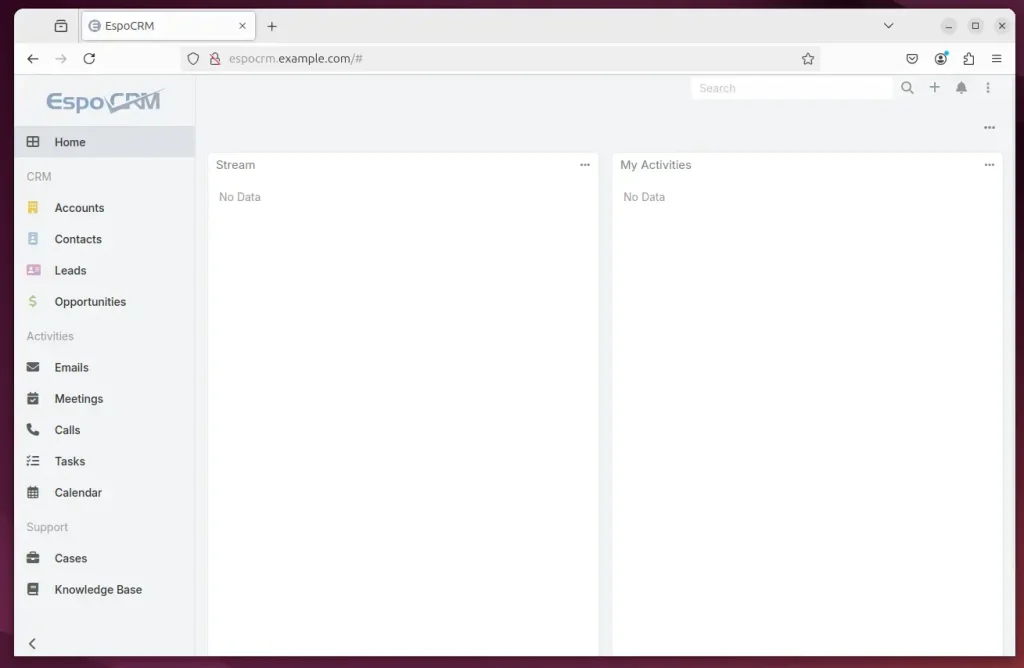The image size is (1024, 668).
Task: Click the Contacts badge icon
Action: tap(33, 239)
